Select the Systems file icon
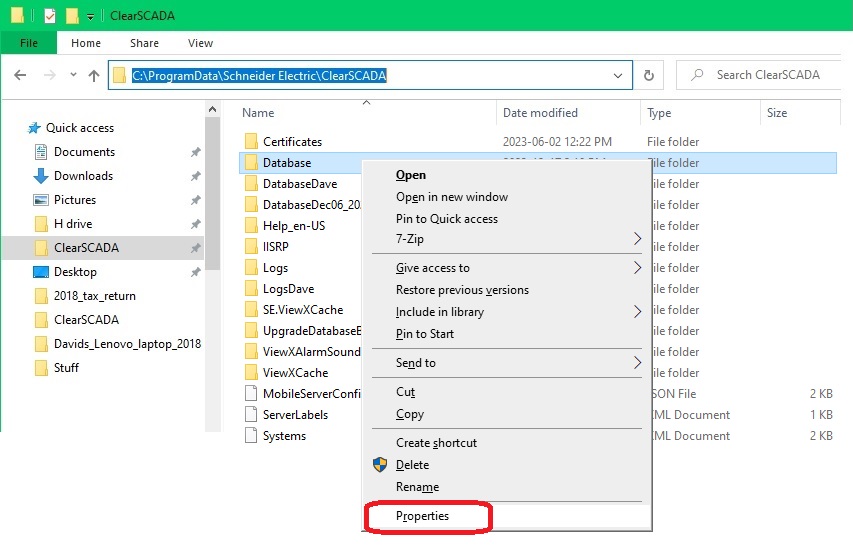This screenshot has height=547, width=853. 251,436
